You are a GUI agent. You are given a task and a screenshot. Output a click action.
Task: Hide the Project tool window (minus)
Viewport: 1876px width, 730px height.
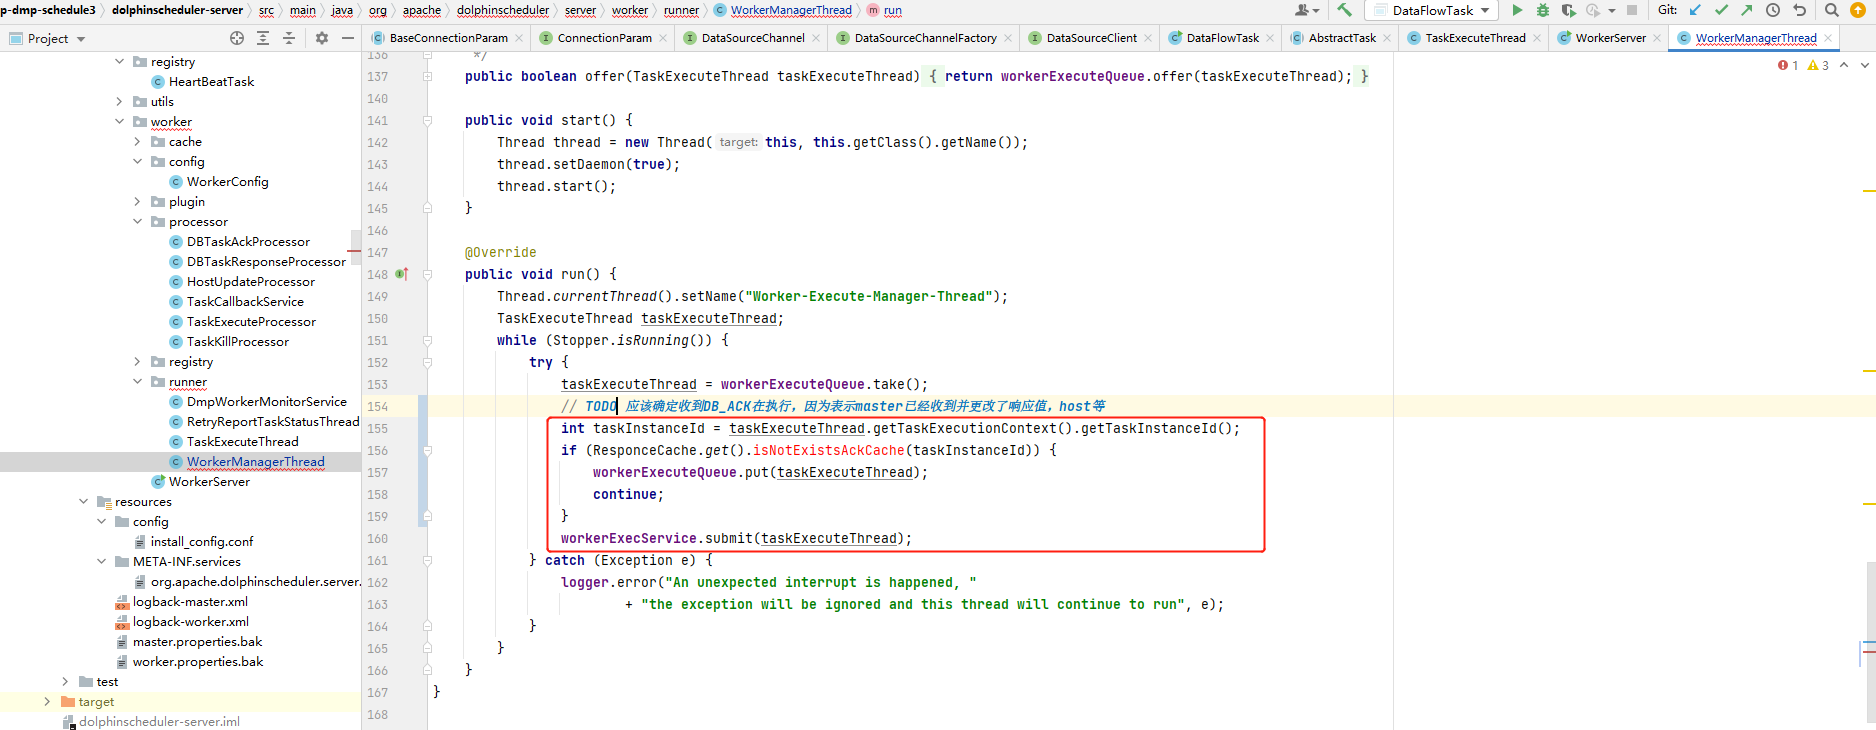coord(348,38)
